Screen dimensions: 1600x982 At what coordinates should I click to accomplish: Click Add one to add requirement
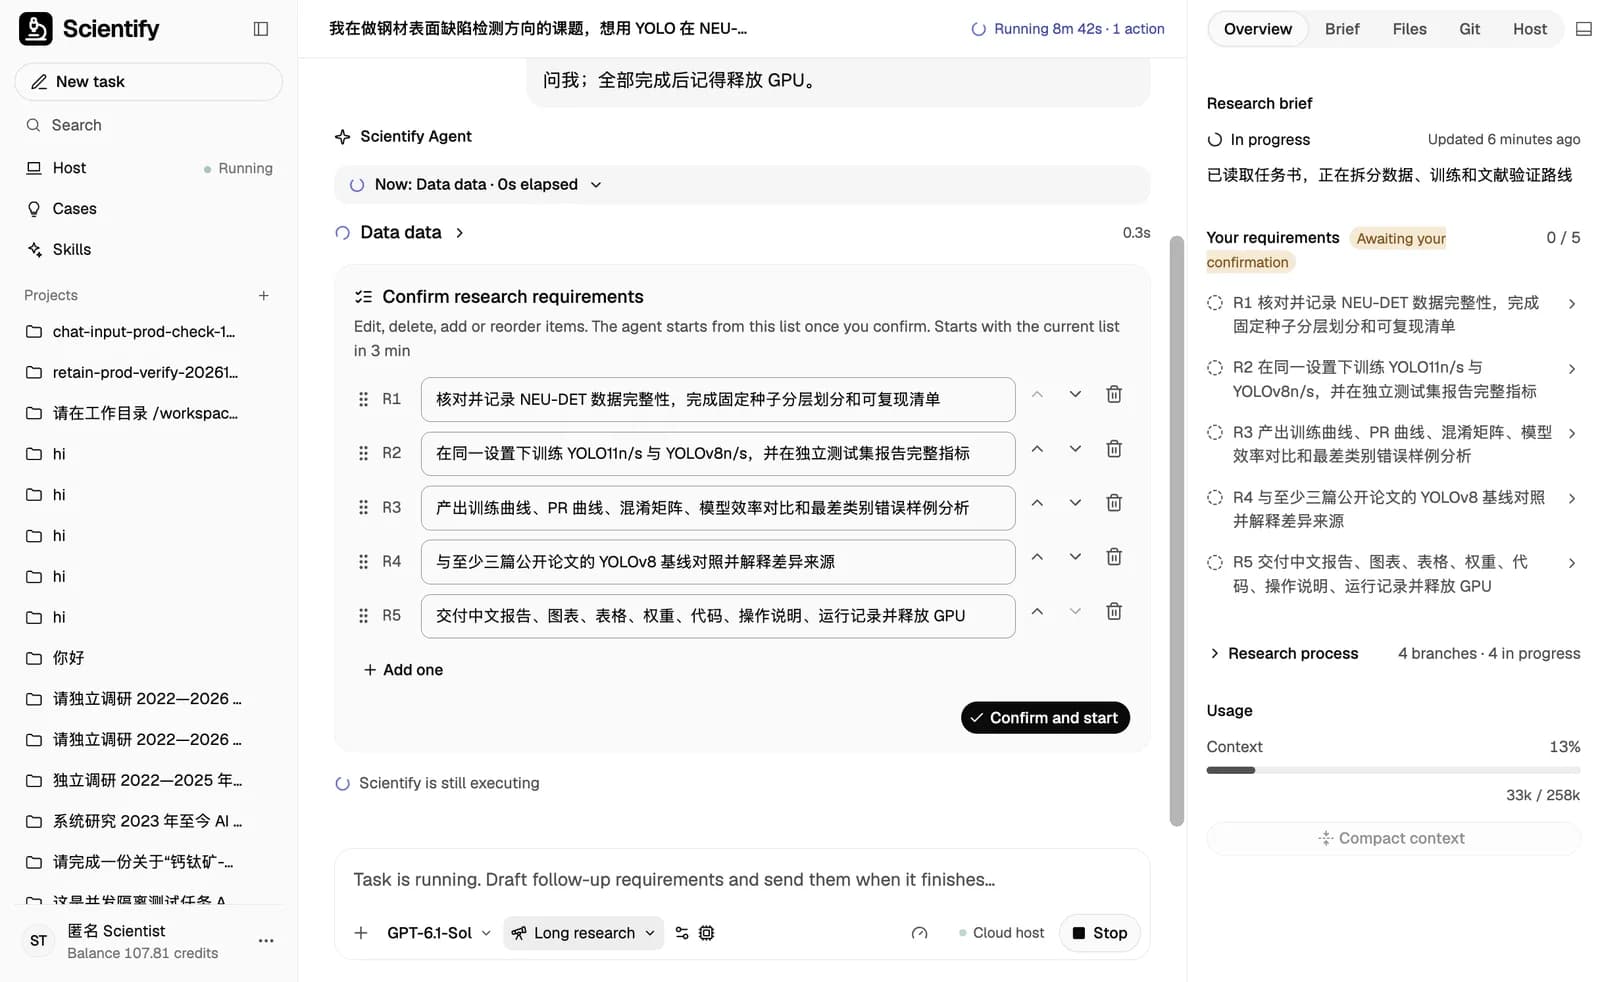(403, 670)
